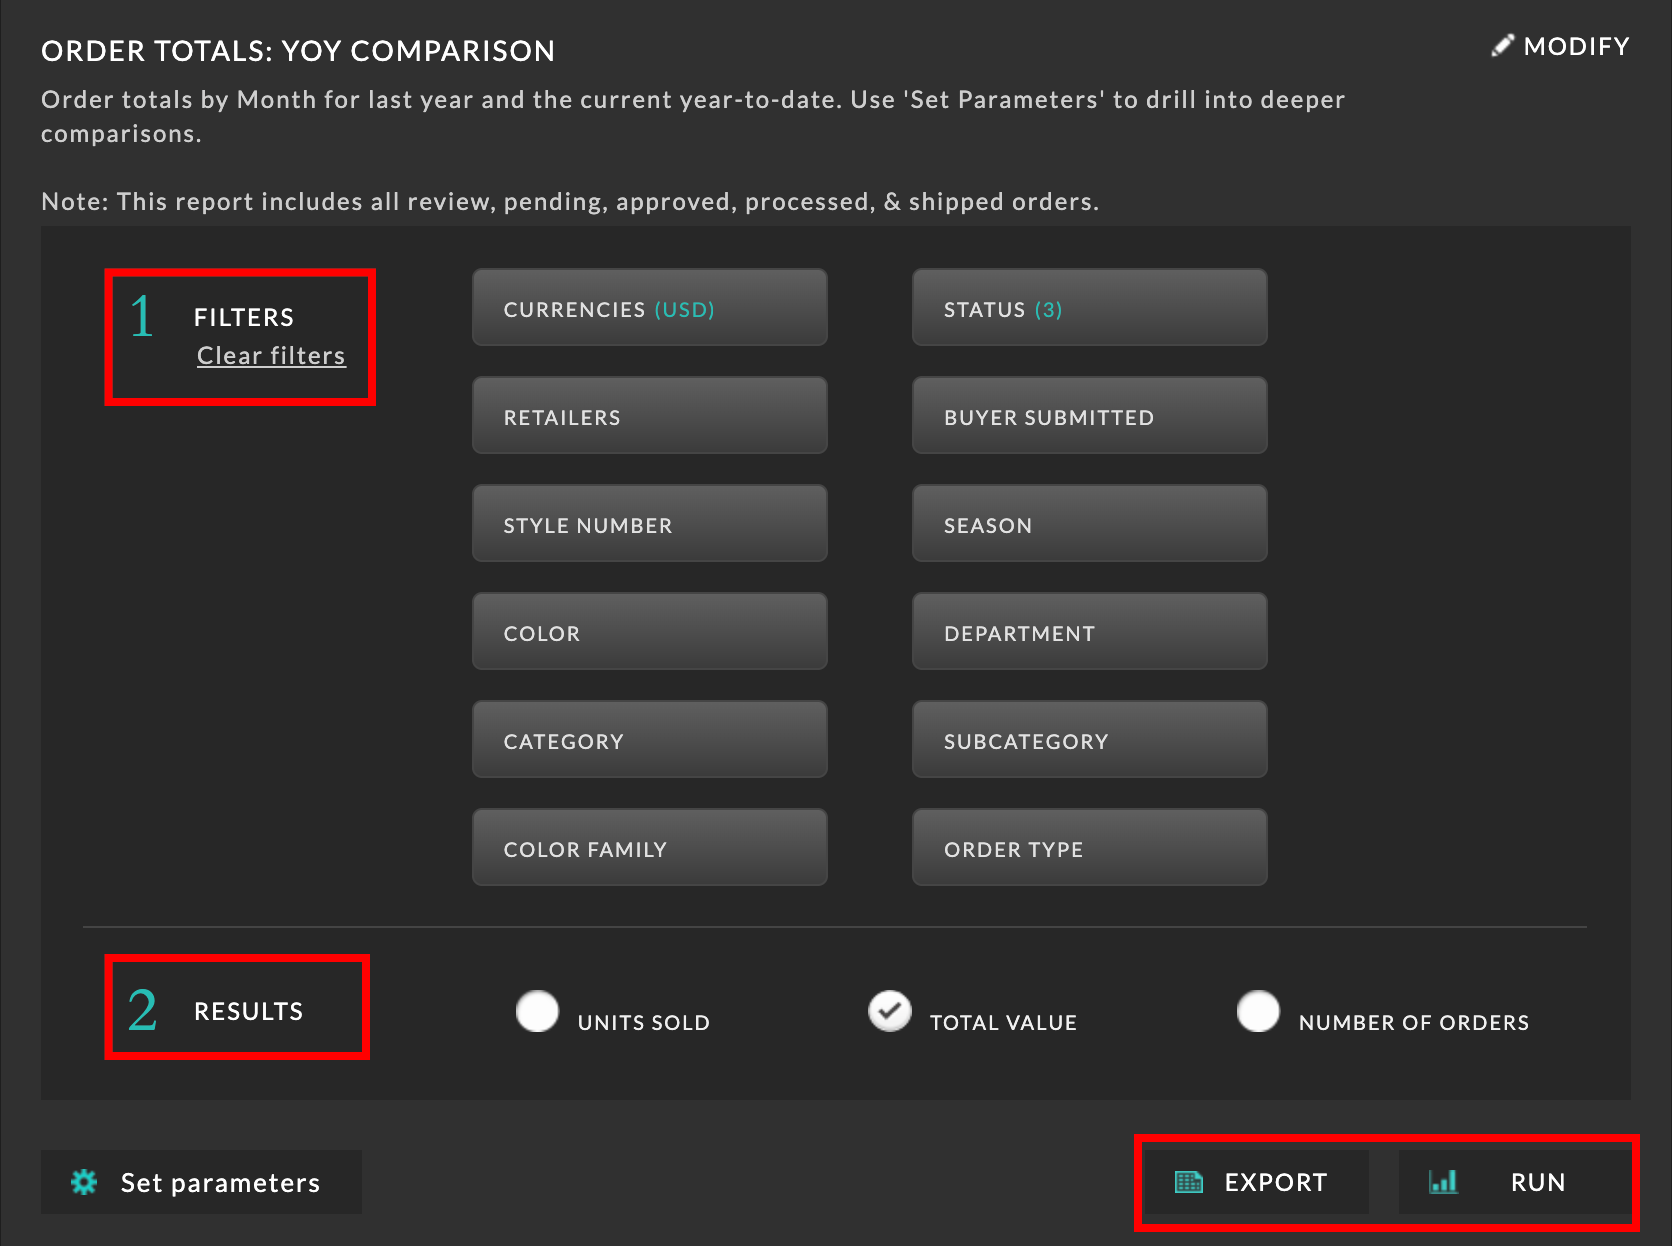1672x1246 pixels.
Task: Click the NUMBER OF ORDERS label text
Action: 1414,1022
